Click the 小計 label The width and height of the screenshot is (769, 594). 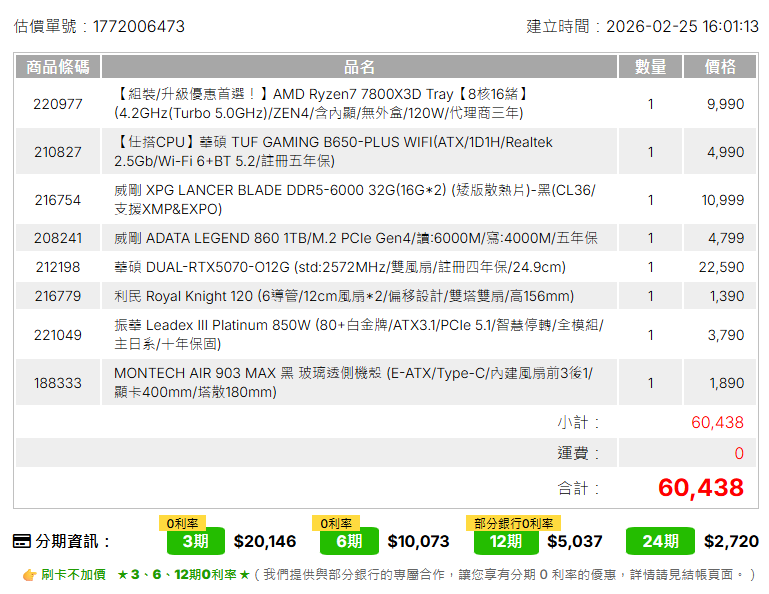(x=578, y=422)
